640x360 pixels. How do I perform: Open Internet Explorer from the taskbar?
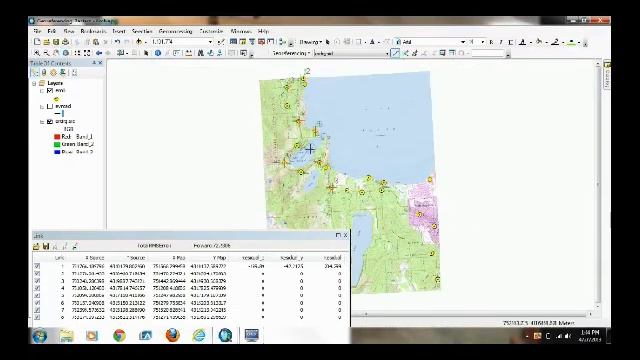[x=199, y=336]
